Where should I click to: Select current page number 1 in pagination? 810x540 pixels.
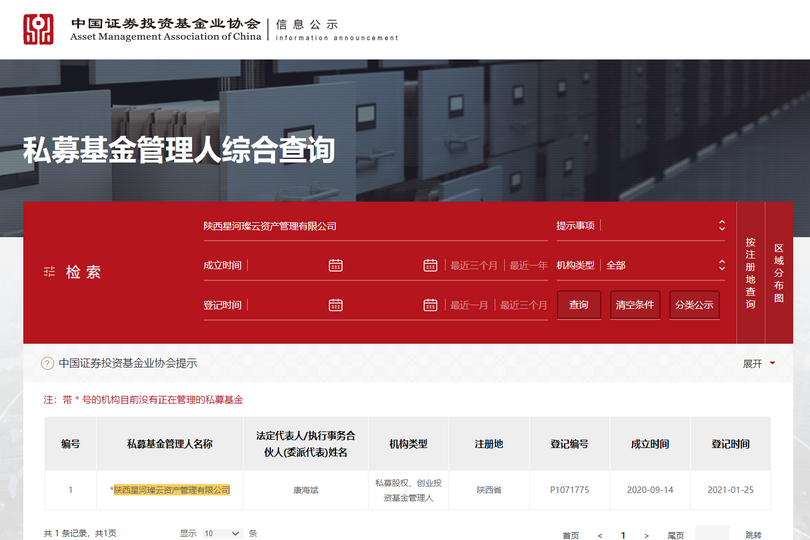pyautogui.click(x=623, y=535)
